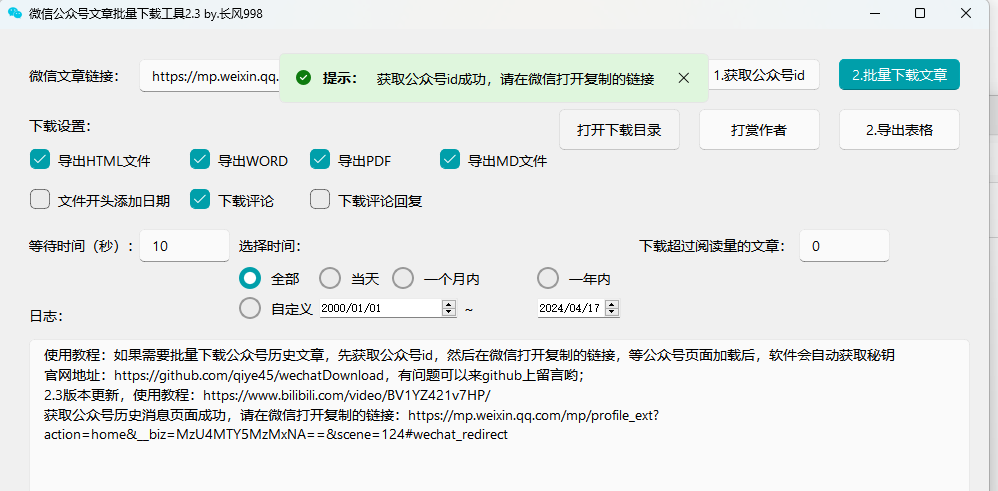The height and width of the screenshot is (491, 998).
Task: Choose 一年内 time range
Action: tap(548, 278)
